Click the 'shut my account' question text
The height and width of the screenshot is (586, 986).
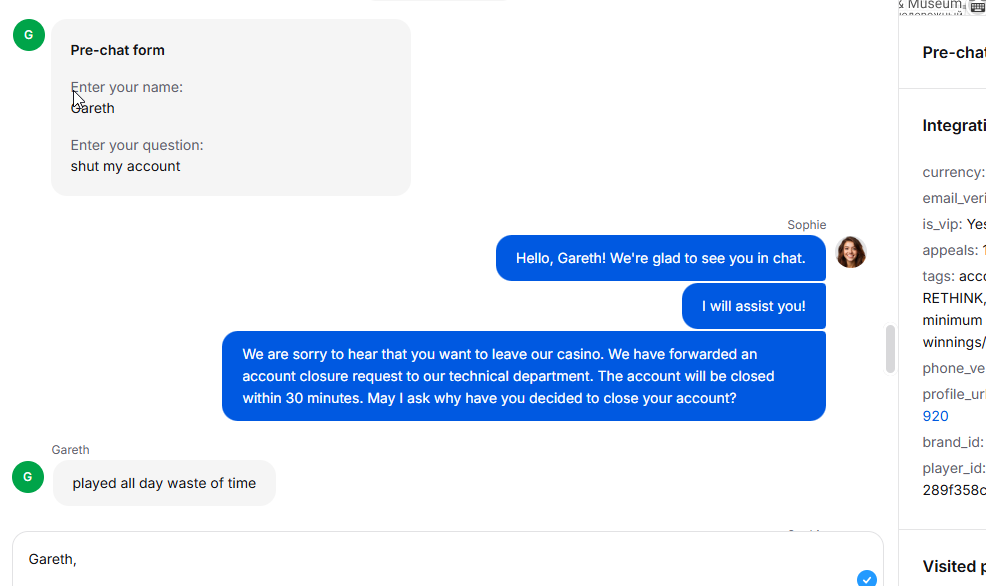[x=125, y=166]
